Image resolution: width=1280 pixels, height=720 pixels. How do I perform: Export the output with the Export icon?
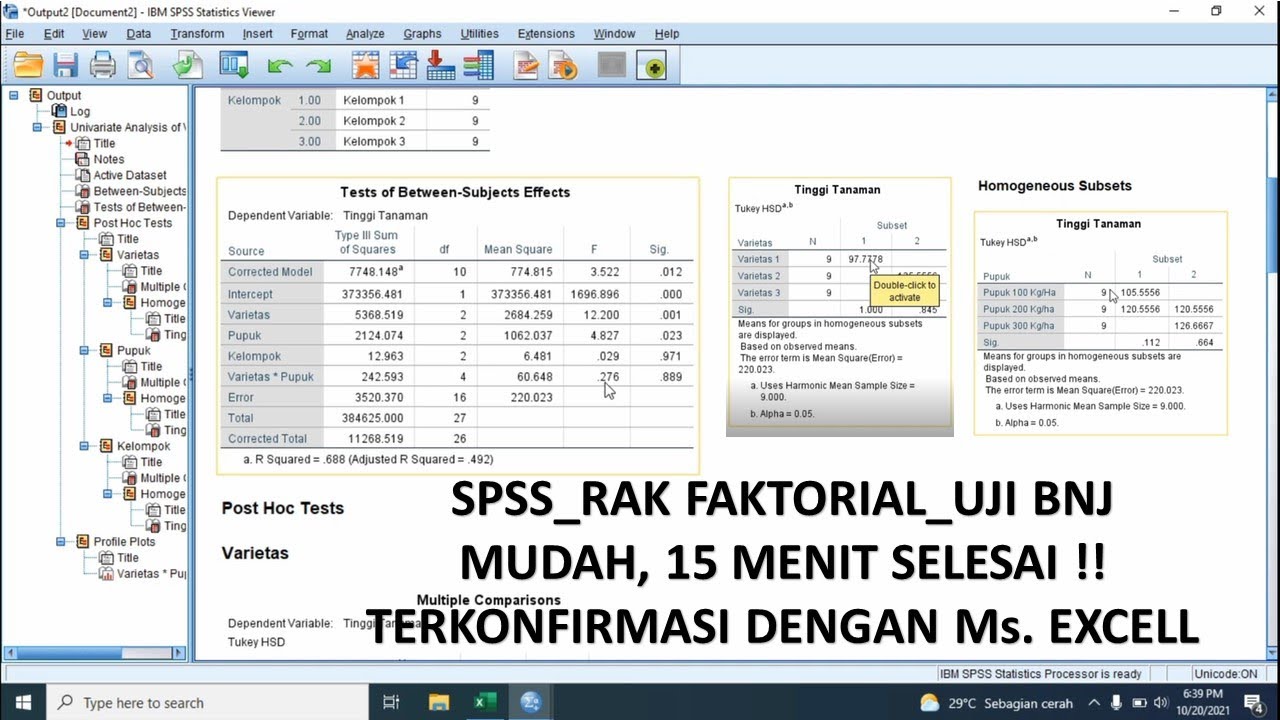[187, 66]
